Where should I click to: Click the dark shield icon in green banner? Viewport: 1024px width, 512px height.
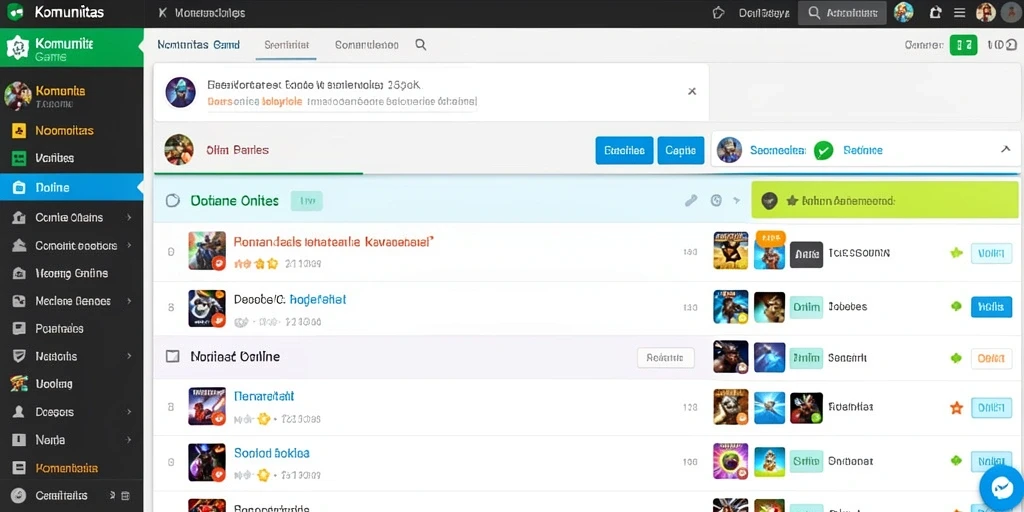click(x=769, y=201)
